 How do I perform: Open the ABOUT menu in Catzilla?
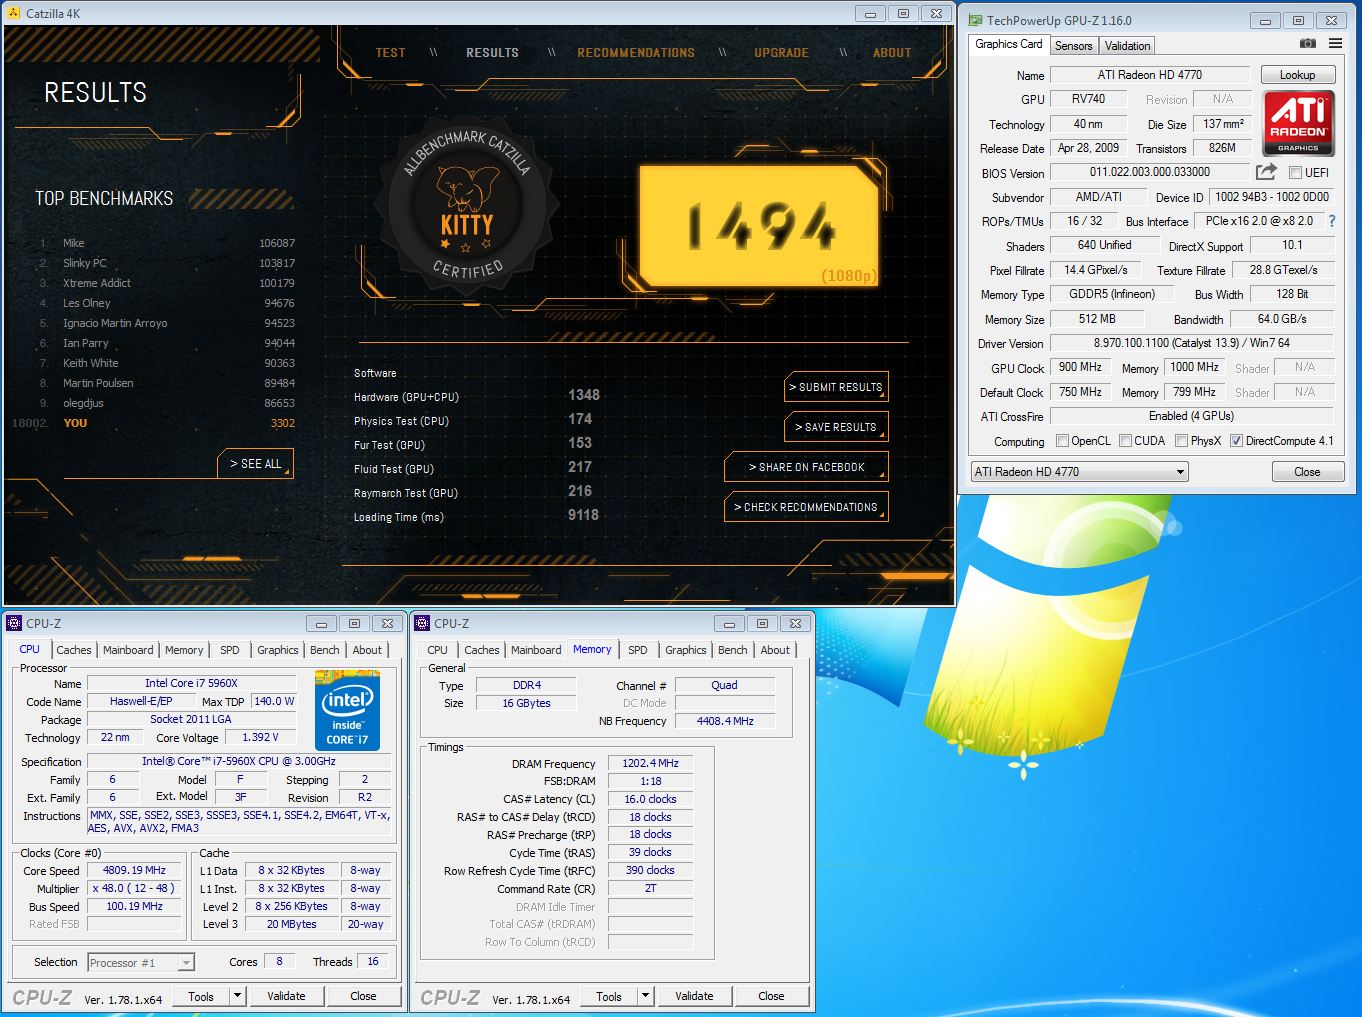click(892, 53)
